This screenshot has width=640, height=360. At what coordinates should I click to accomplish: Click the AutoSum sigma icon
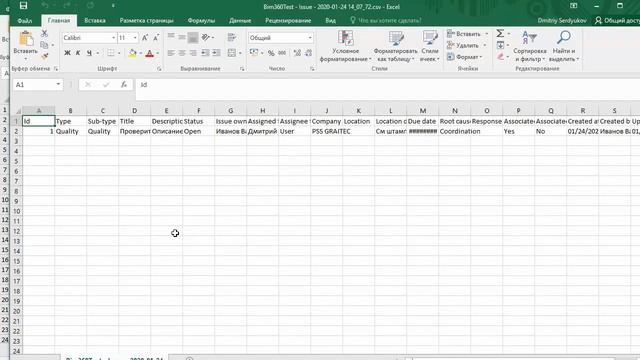tap(500, 33)
